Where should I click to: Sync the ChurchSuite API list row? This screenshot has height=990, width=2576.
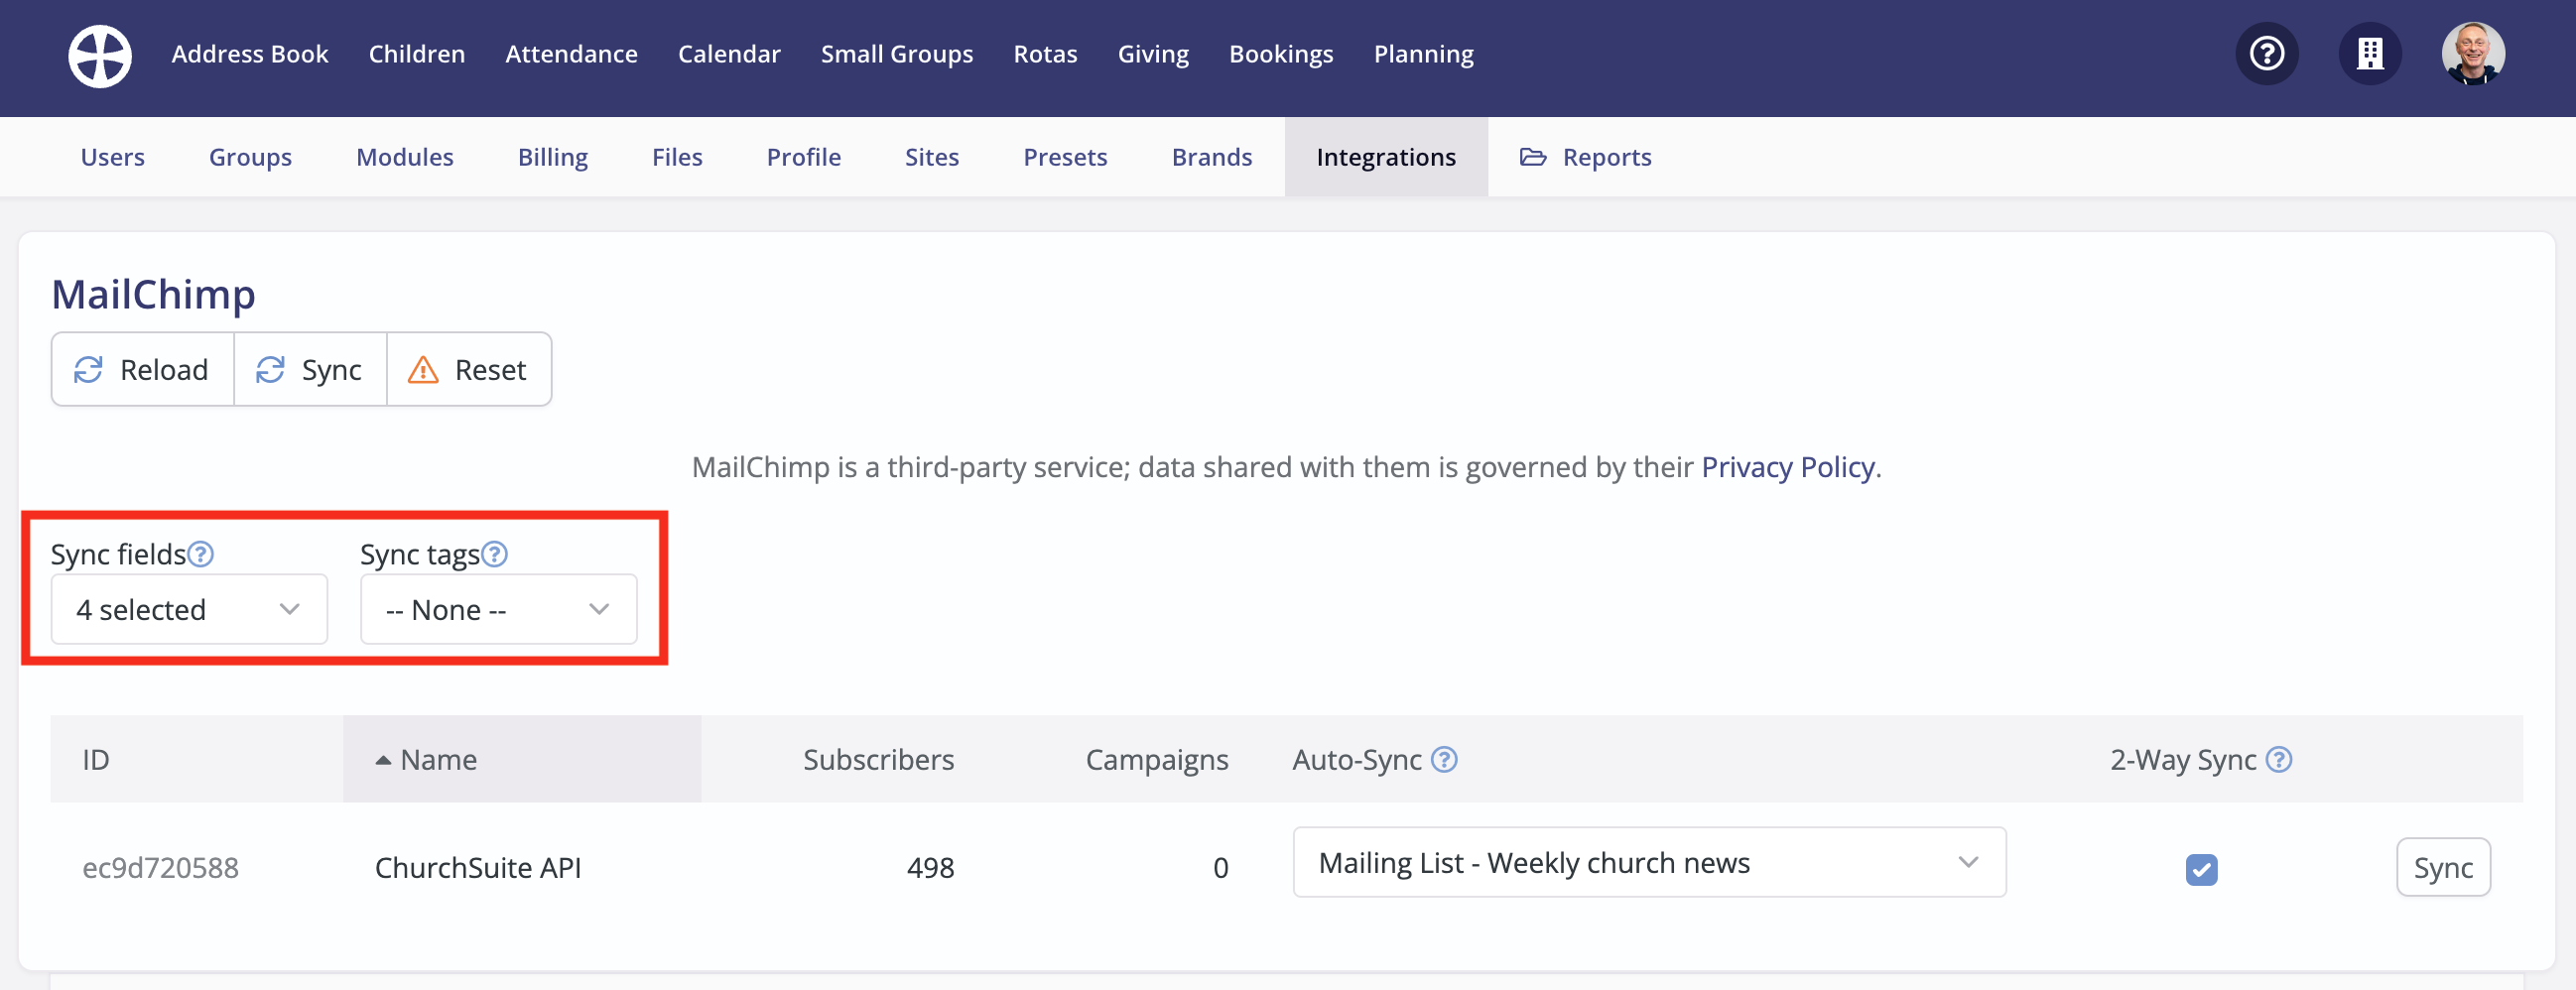point(2443,868)
